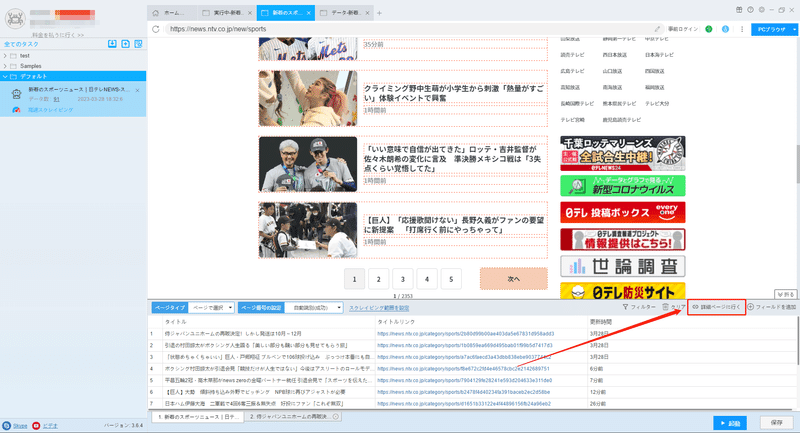Click the PCブラウザ button
Screen dimensions: 800x433
pyautogui.click(x=771, y=30)
